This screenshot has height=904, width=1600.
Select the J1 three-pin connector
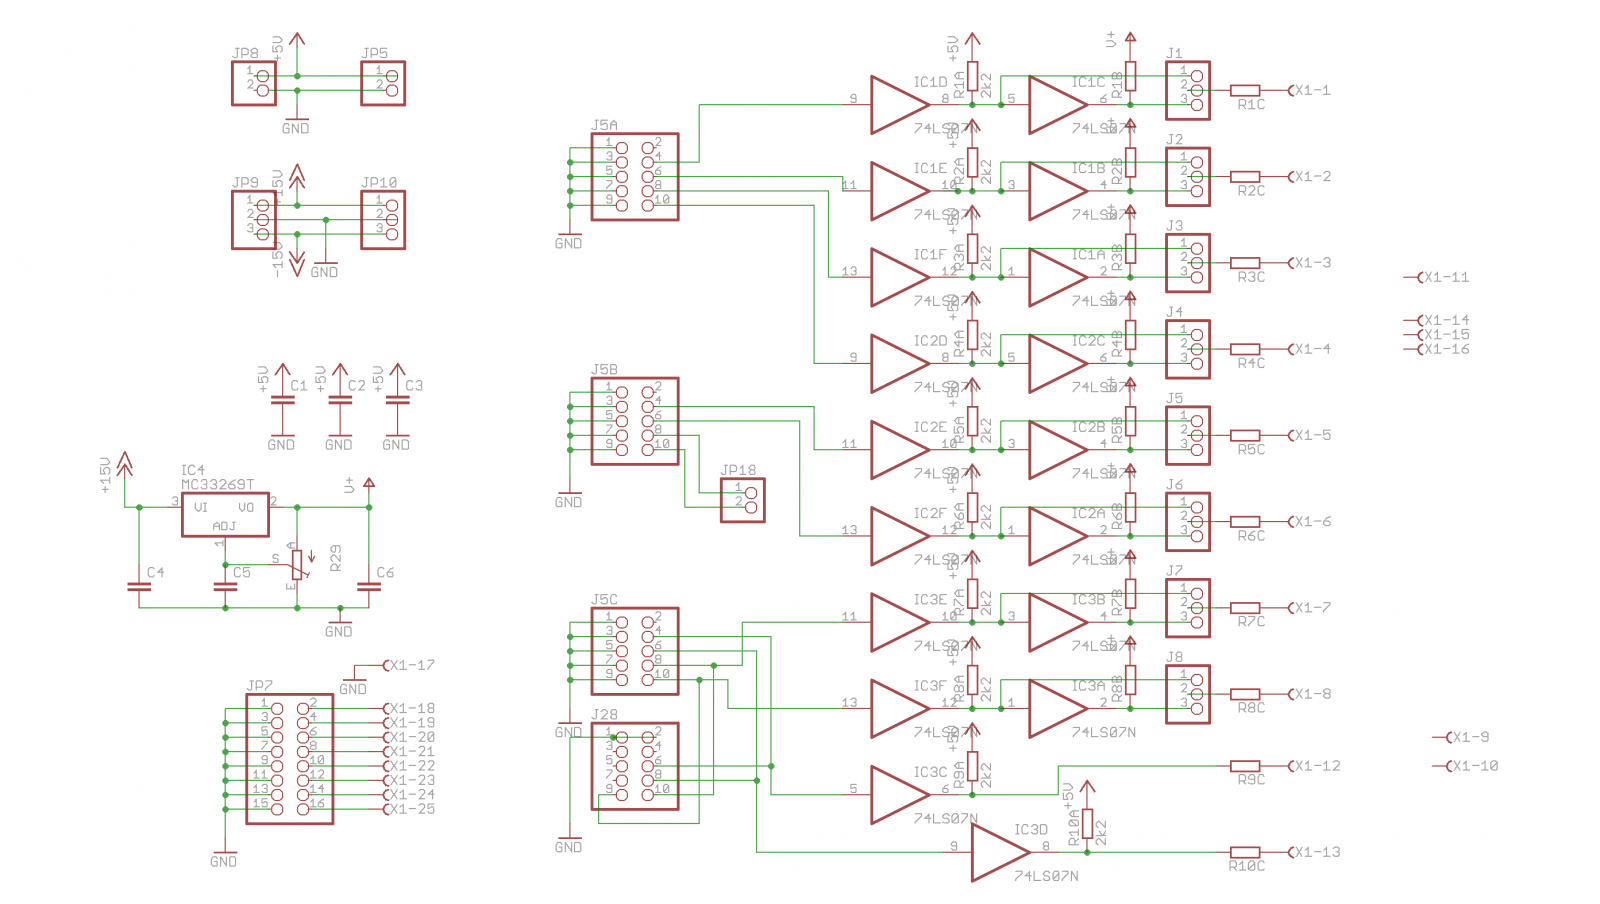click(x=1188, y=90)
